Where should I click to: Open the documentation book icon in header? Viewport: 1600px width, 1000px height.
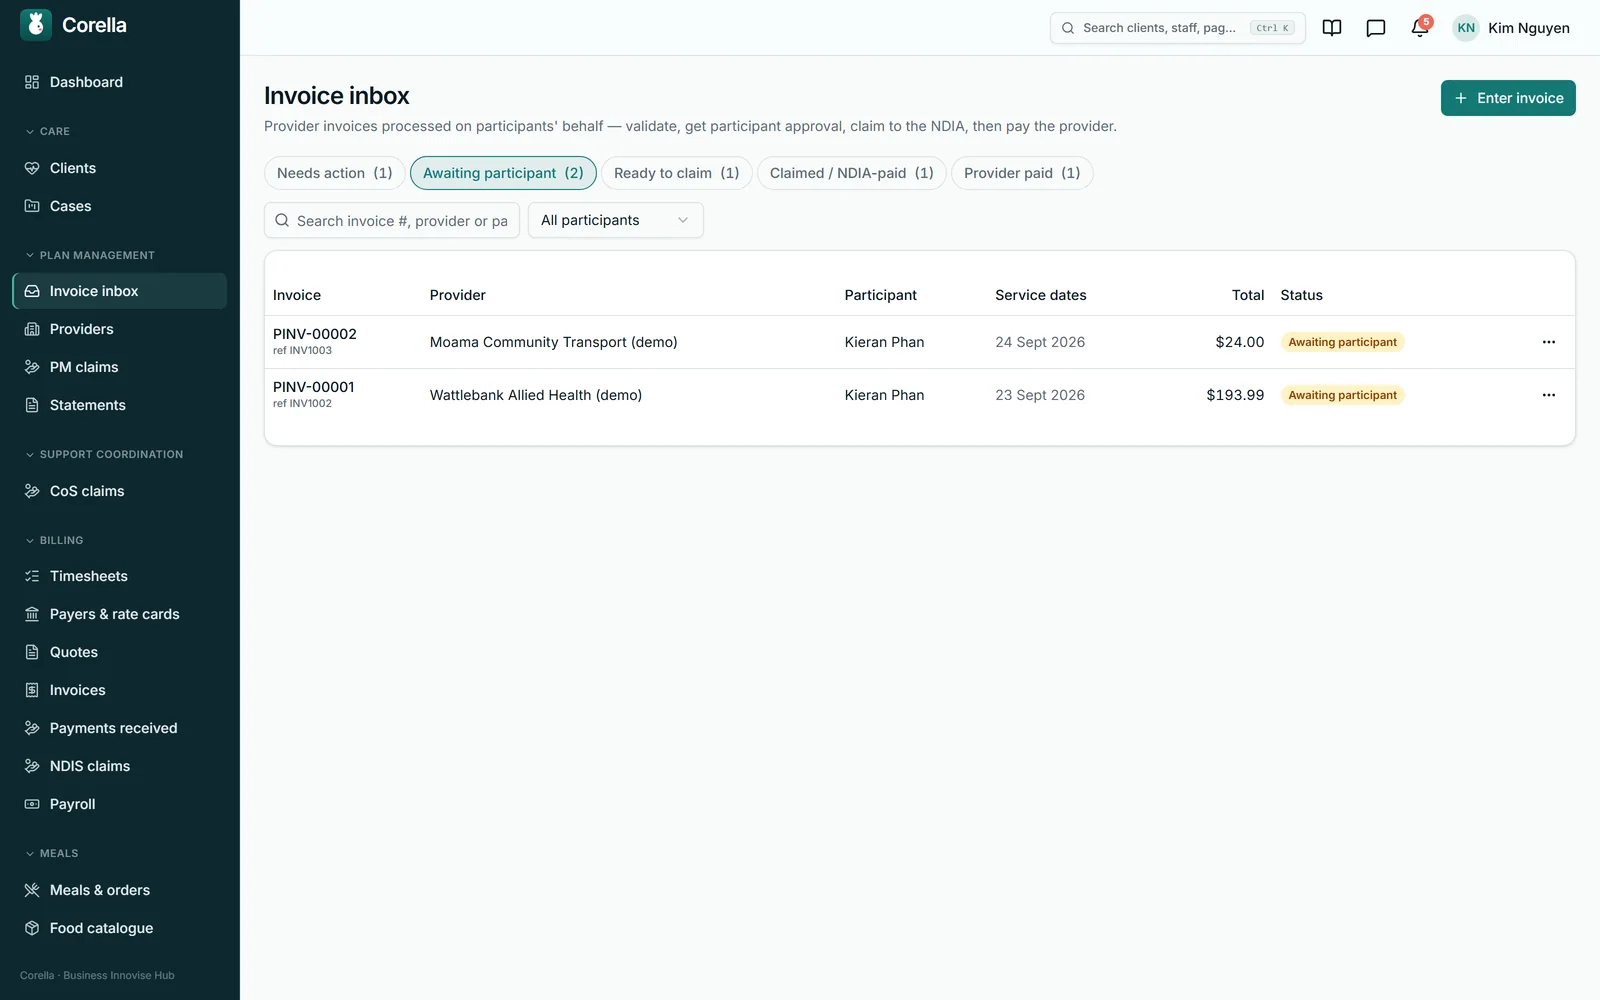[x=1332, y=28]
